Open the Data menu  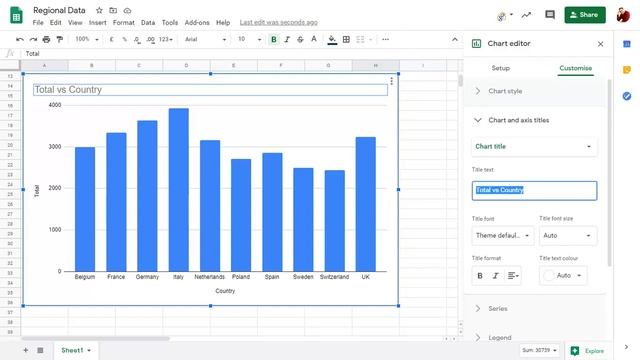tap(148, 22)
